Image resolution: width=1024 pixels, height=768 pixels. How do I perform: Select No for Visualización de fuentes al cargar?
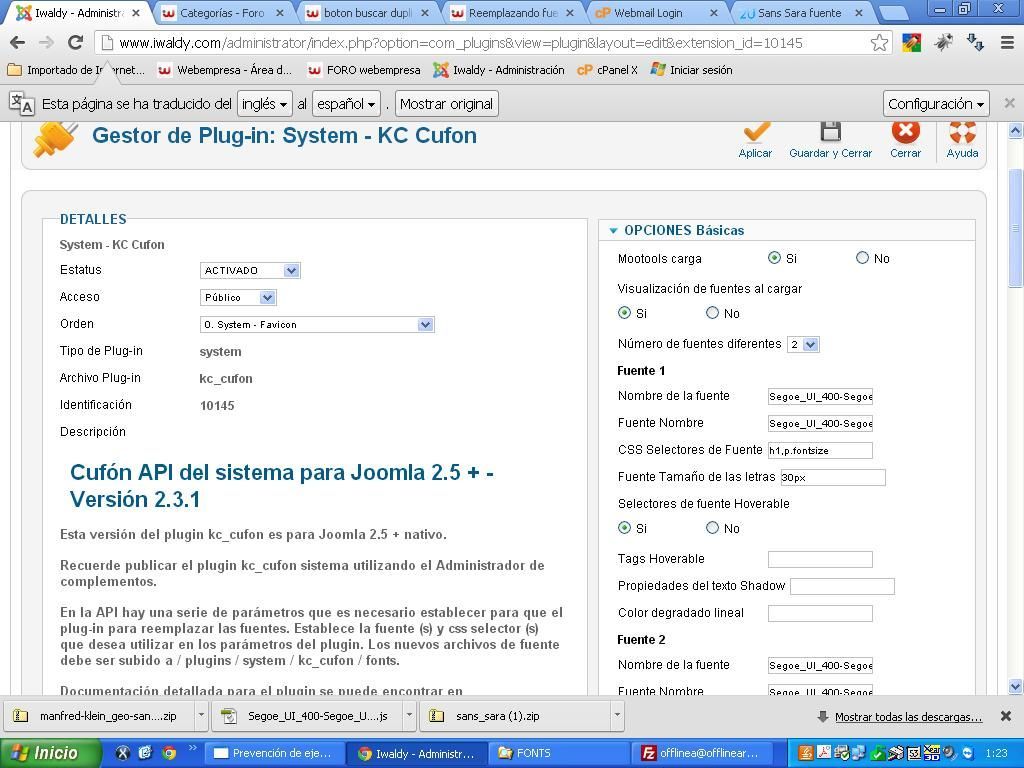point(712,313)
